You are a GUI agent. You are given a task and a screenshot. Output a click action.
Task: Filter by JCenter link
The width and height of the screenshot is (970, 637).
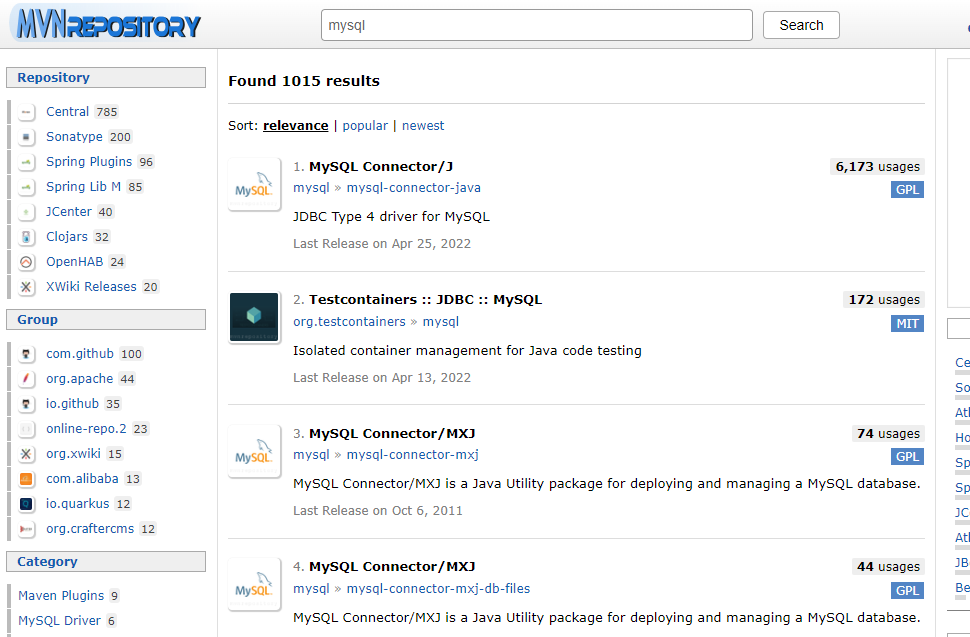(x=69, y=212)
